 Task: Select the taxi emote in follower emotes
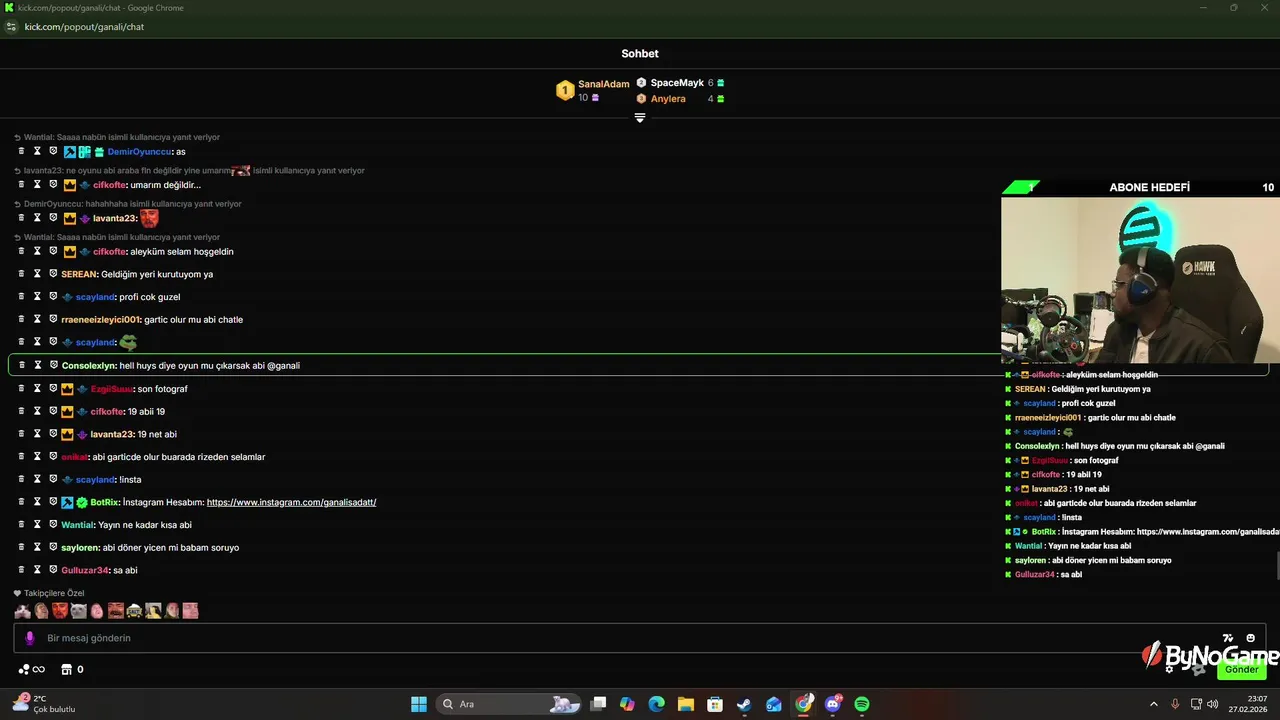134,611
